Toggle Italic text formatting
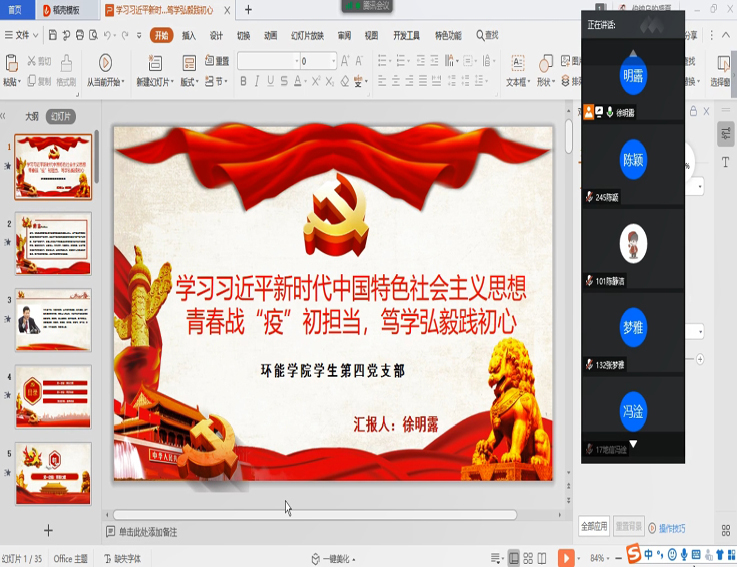Screen dimensions: 737x567 258,81
